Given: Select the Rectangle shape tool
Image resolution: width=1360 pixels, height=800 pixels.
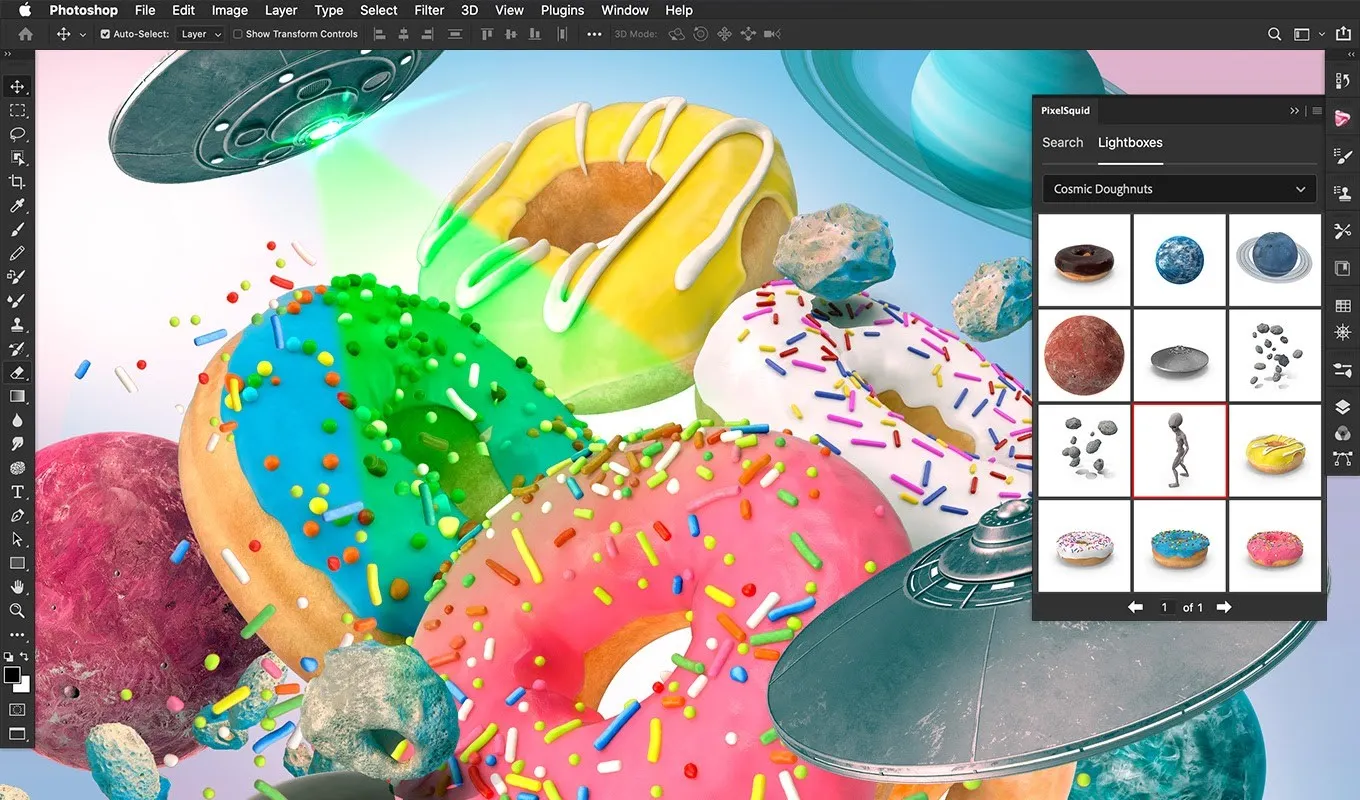Looking at the screenshot, I should [x=17, y=563].
